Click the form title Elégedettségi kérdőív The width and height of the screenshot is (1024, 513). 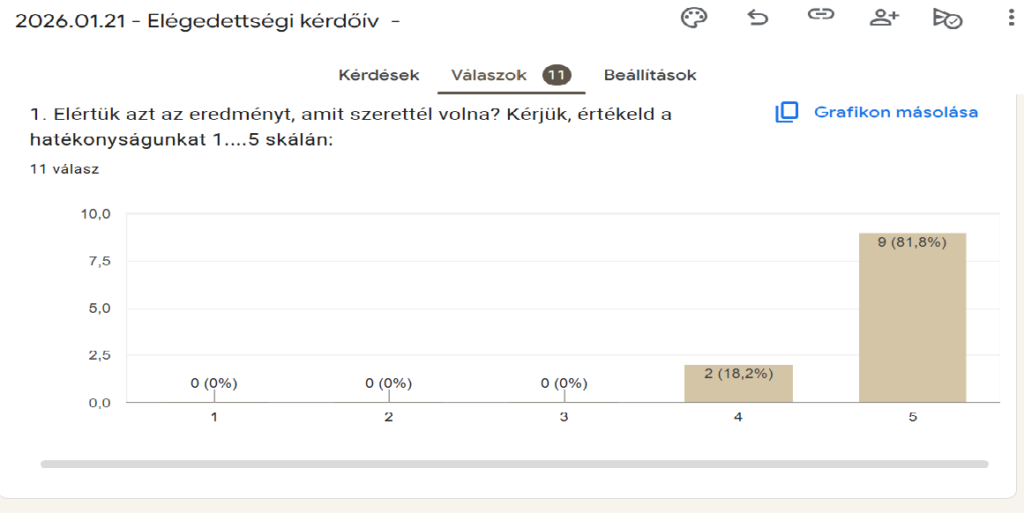(x=262, y=21)
